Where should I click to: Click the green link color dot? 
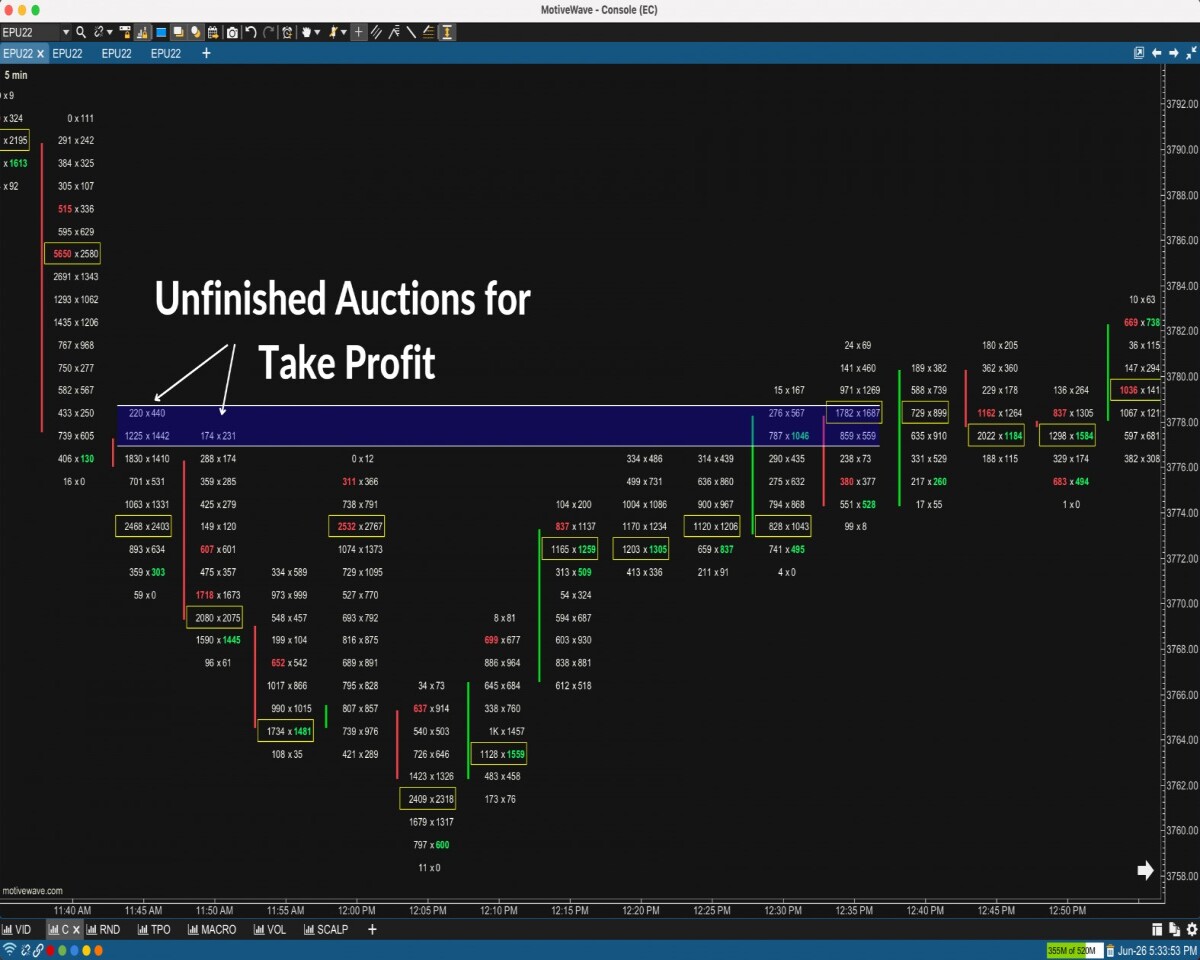click(x=62, y=950)
